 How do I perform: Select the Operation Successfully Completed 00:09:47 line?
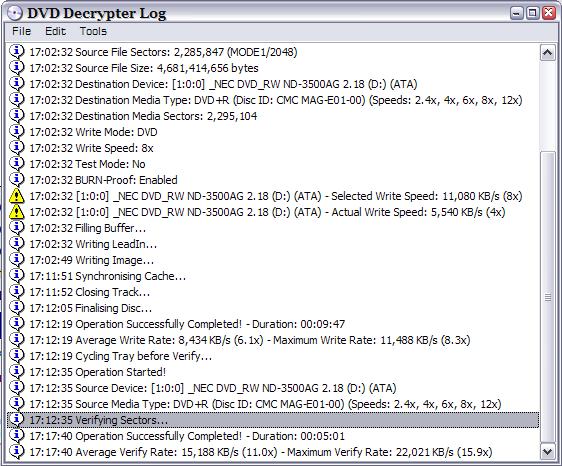(273, 324)
